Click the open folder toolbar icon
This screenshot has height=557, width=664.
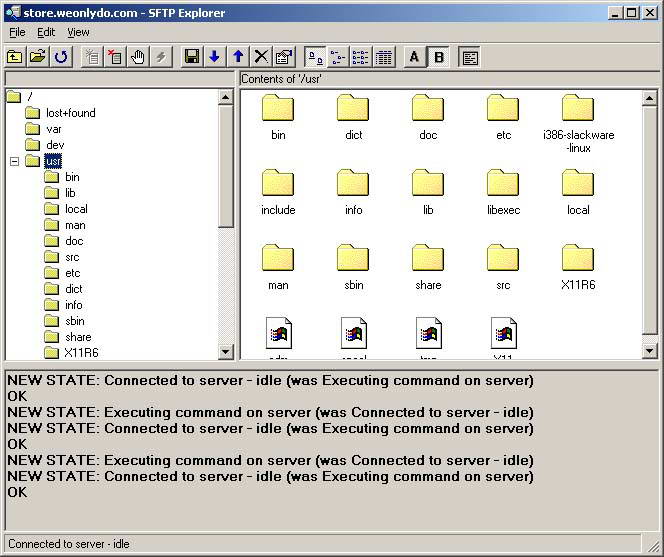(38, 57)
